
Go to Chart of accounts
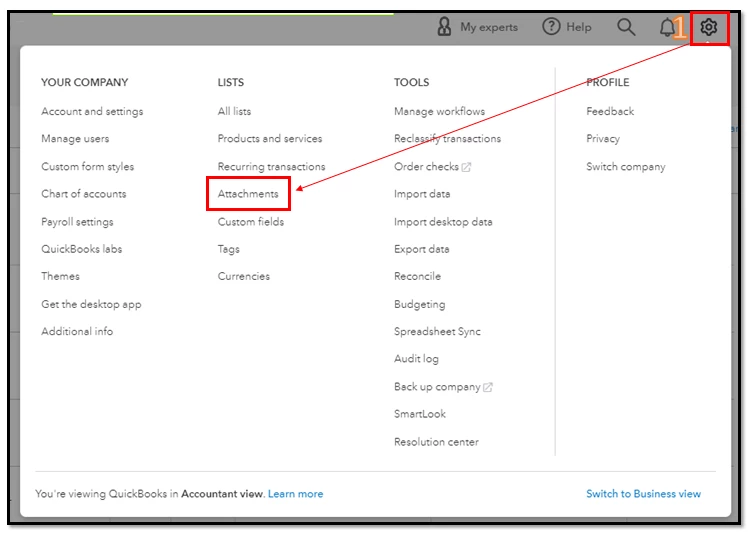click(84, 194)
